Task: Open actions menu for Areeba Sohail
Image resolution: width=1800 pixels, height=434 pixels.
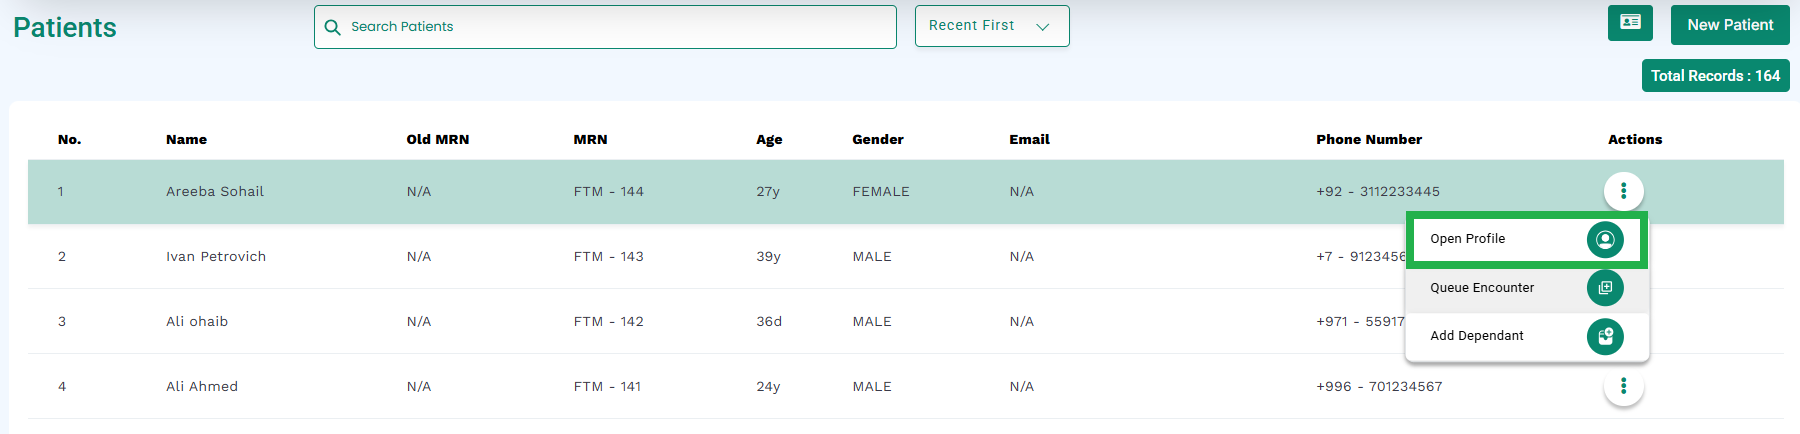Action: [x=1623, y=191]
